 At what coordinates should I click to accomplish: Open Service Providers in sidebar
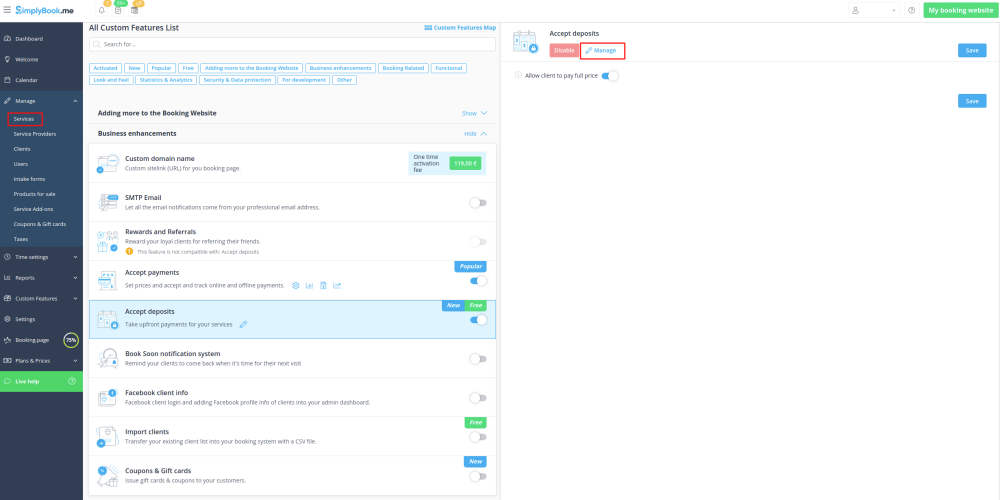(x=35, y=134)
